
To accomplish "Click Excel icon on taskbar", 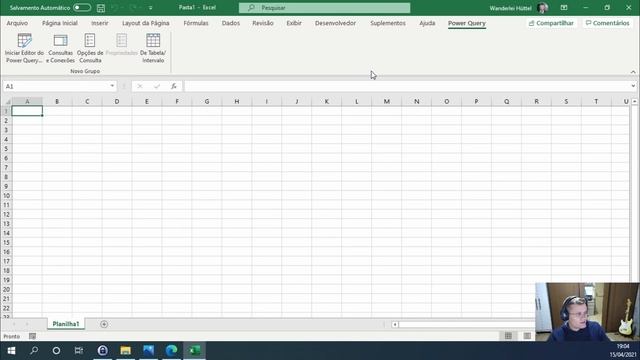I will [x=195, y=351].
